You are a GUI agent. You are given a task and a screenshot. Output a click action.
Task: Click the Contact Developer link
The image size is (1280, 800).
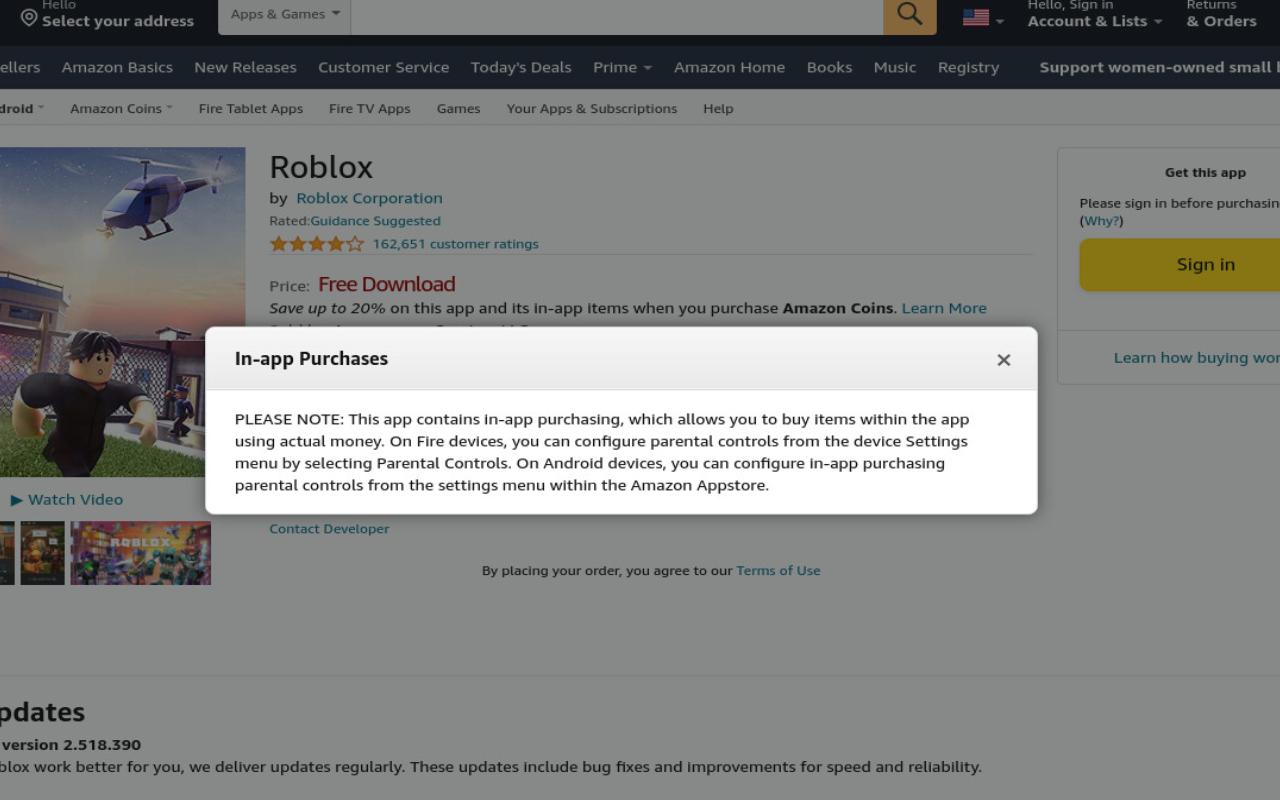[x=329, y=529]
